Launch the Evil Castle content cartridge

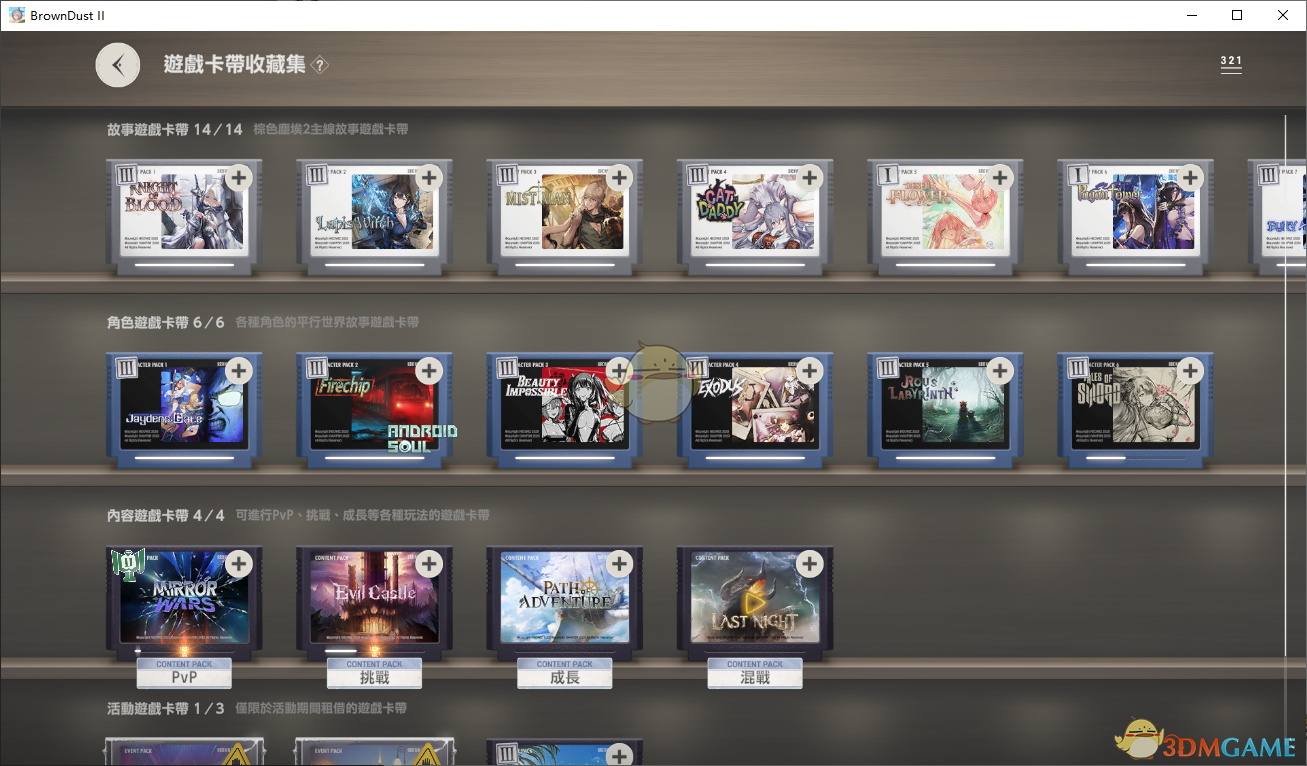[x=375, y=602]
